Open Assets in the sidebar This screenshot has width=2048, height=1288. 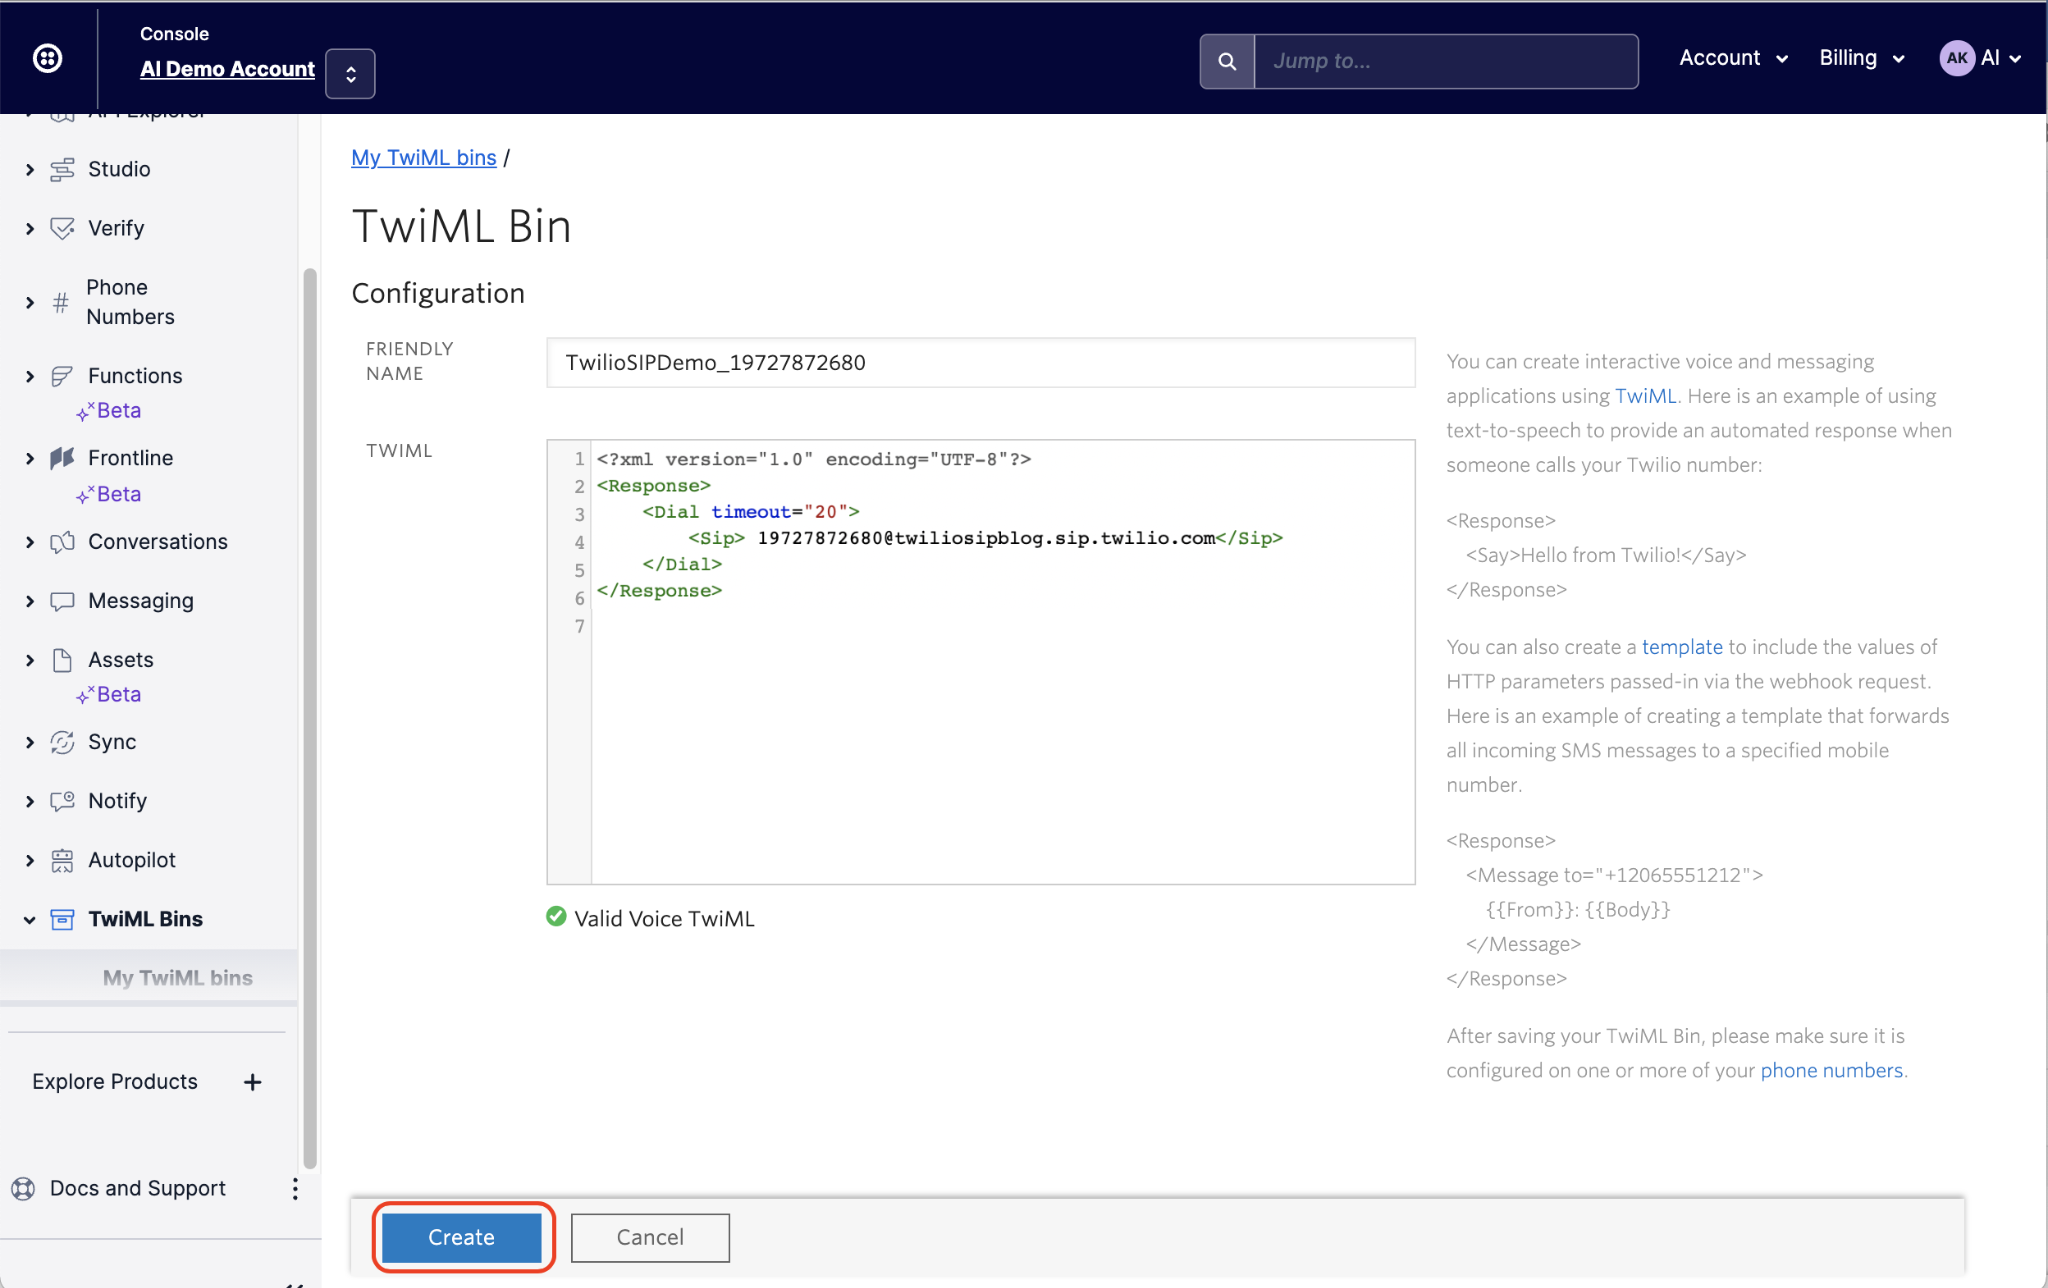(x=121, y=660)
